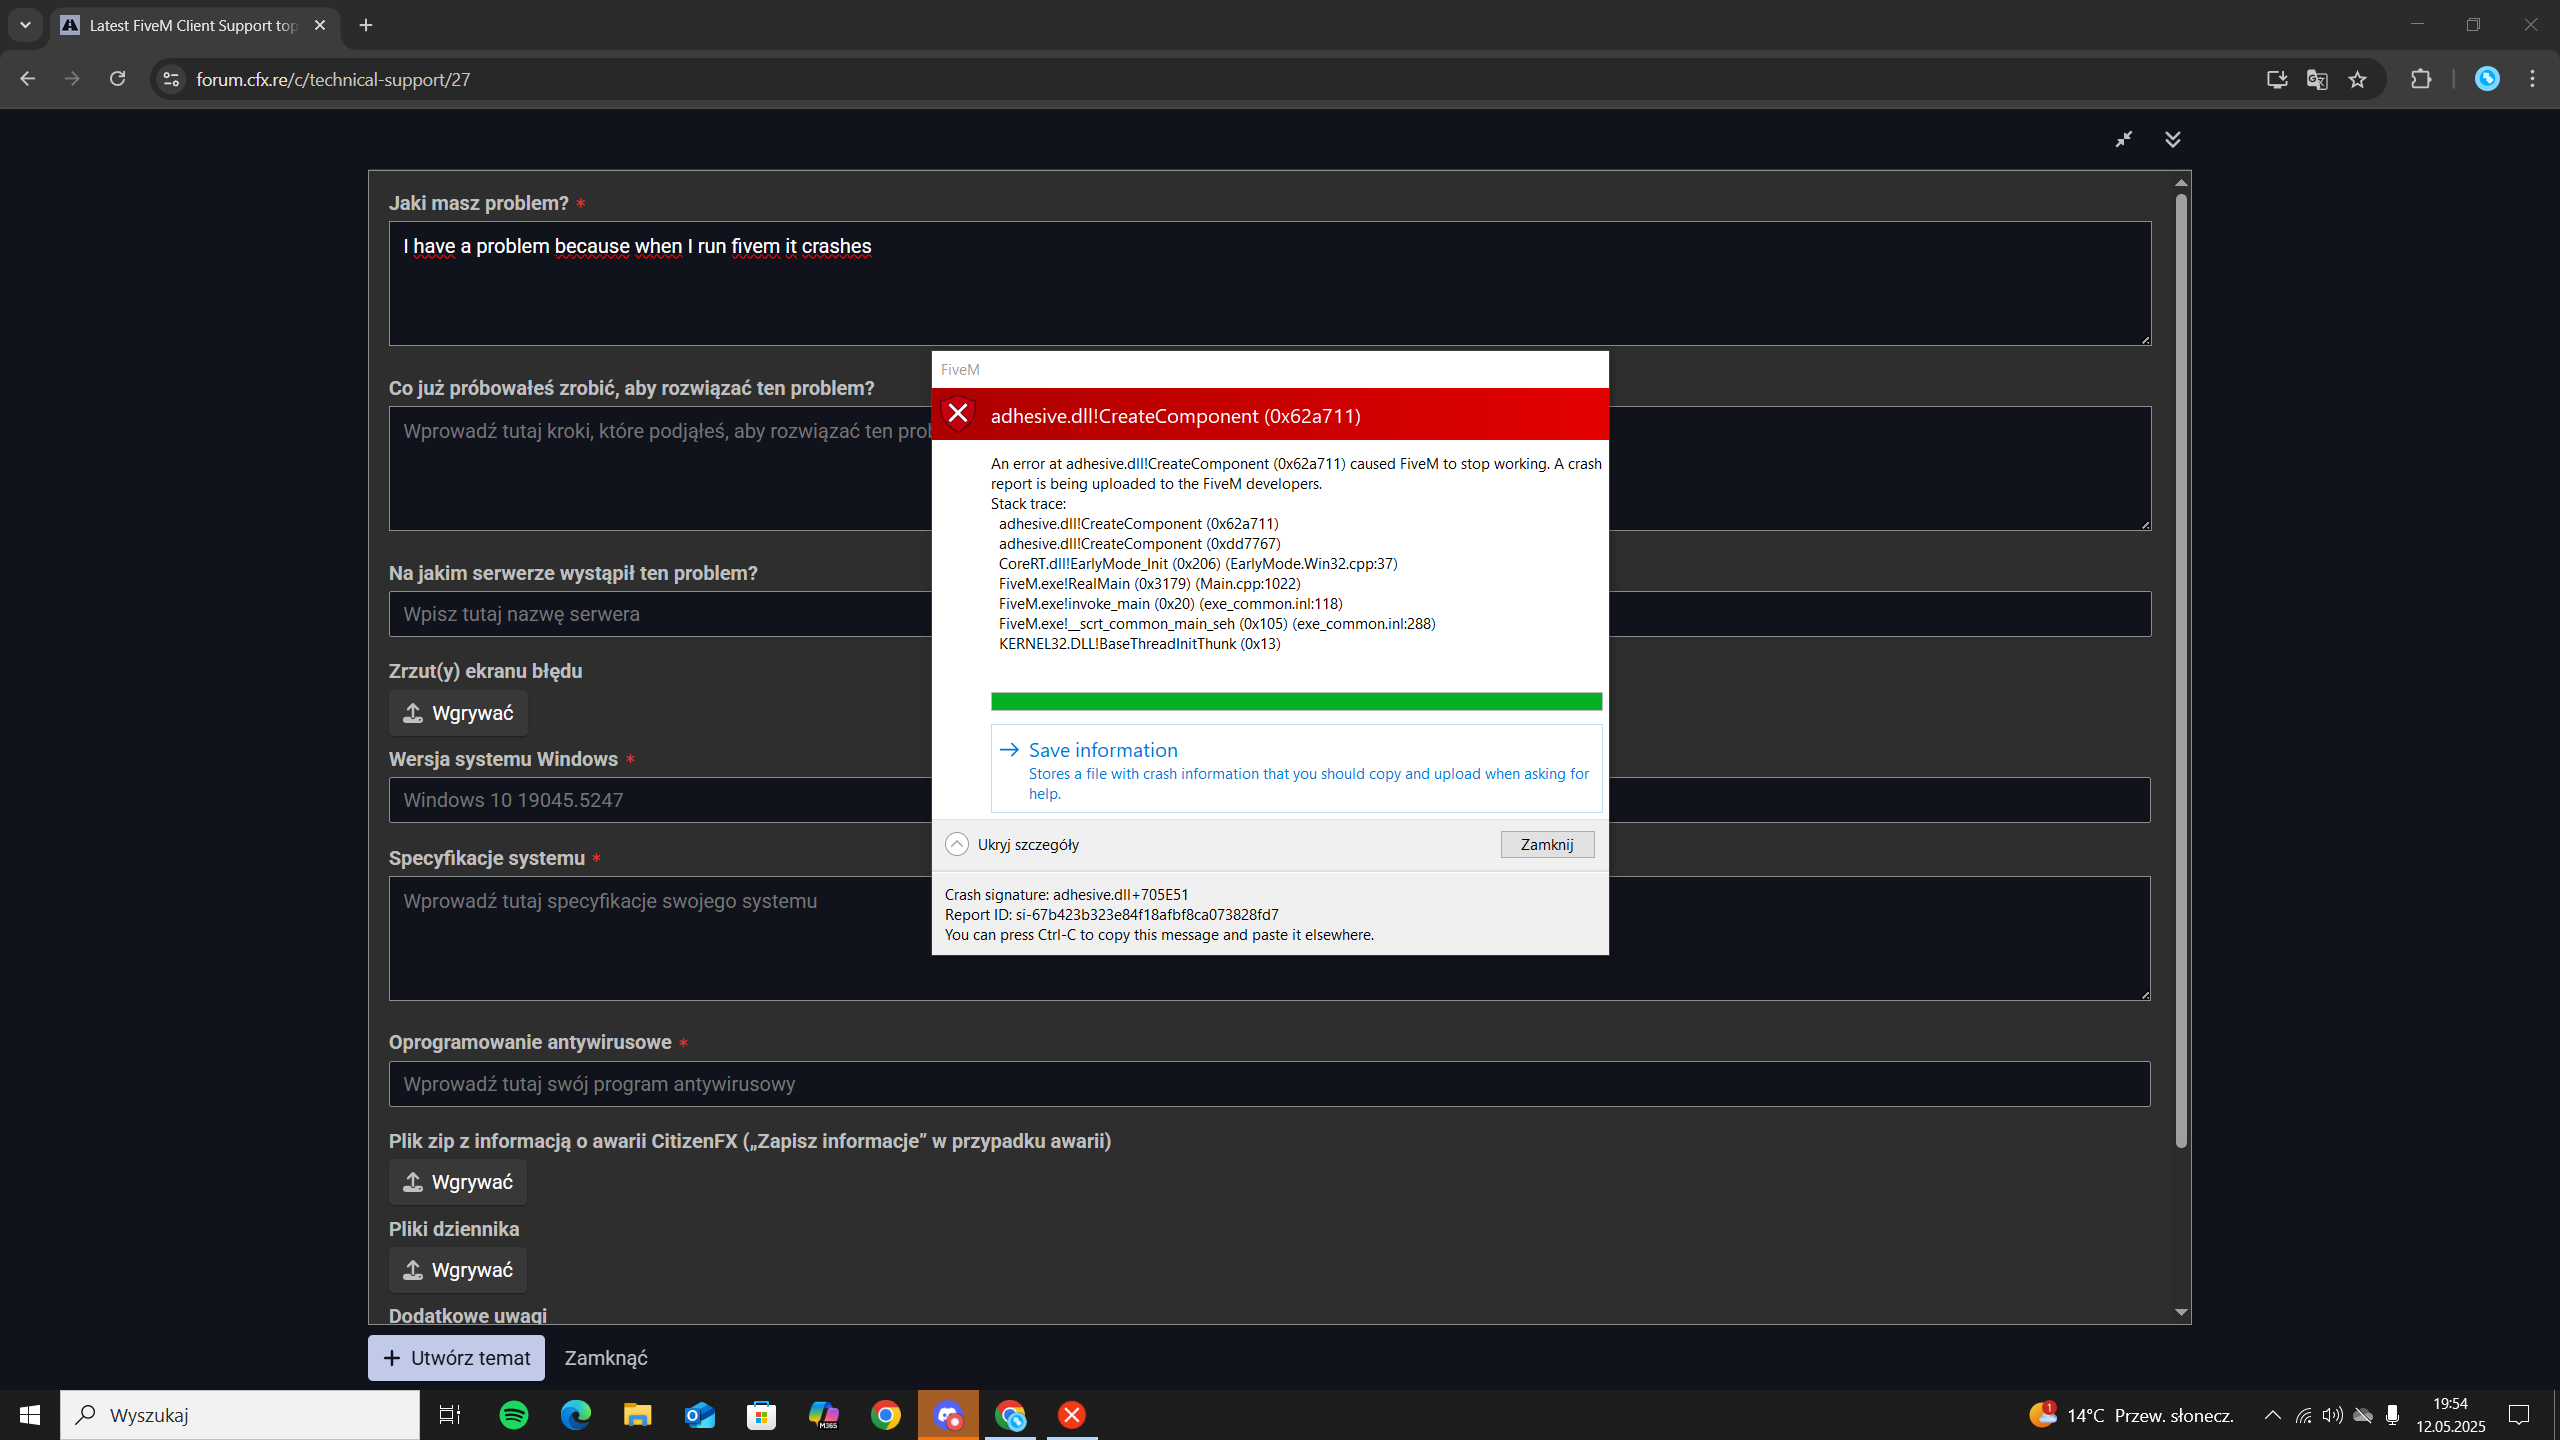The width and height of the screenshot is (2560, 1440).
Task: View site information icon in address bar
Action: point(171,79)
